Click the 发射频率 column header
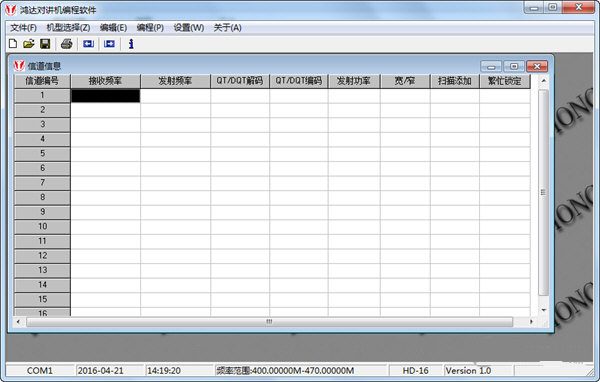This screenshot has width=600, height=382. tap(175, 81)
